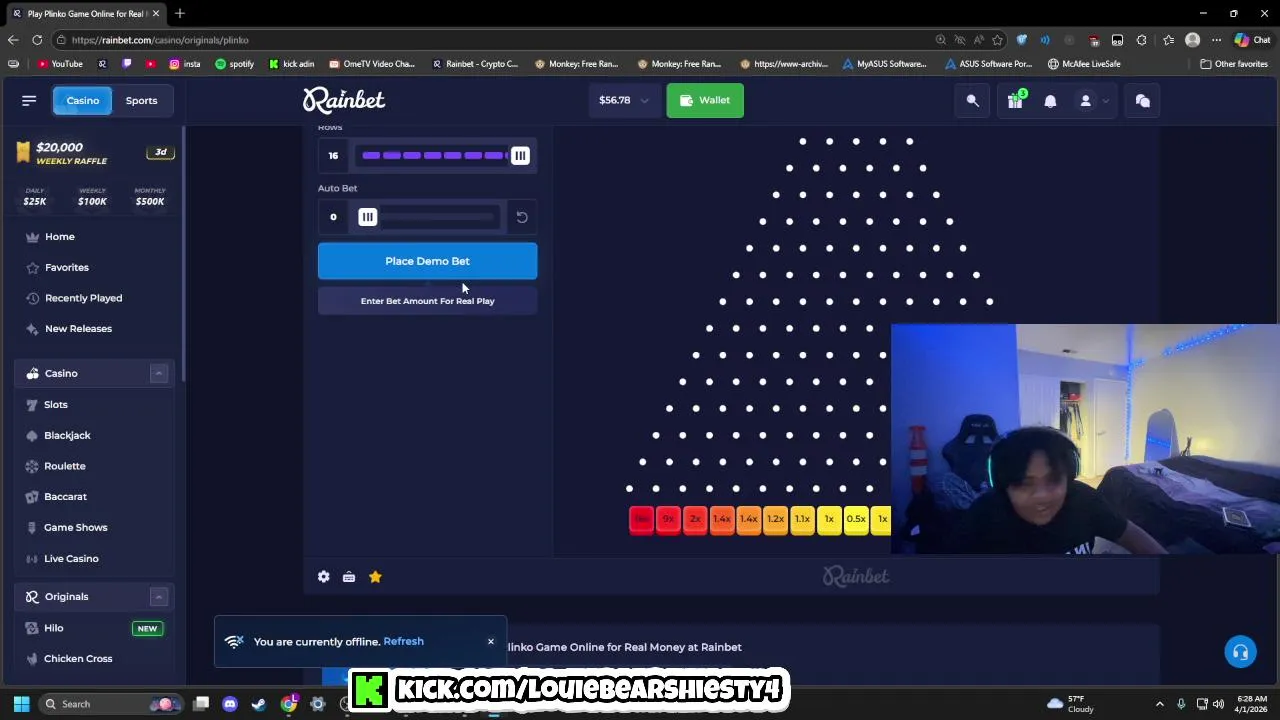Open the Wallet button

(705, 100)
